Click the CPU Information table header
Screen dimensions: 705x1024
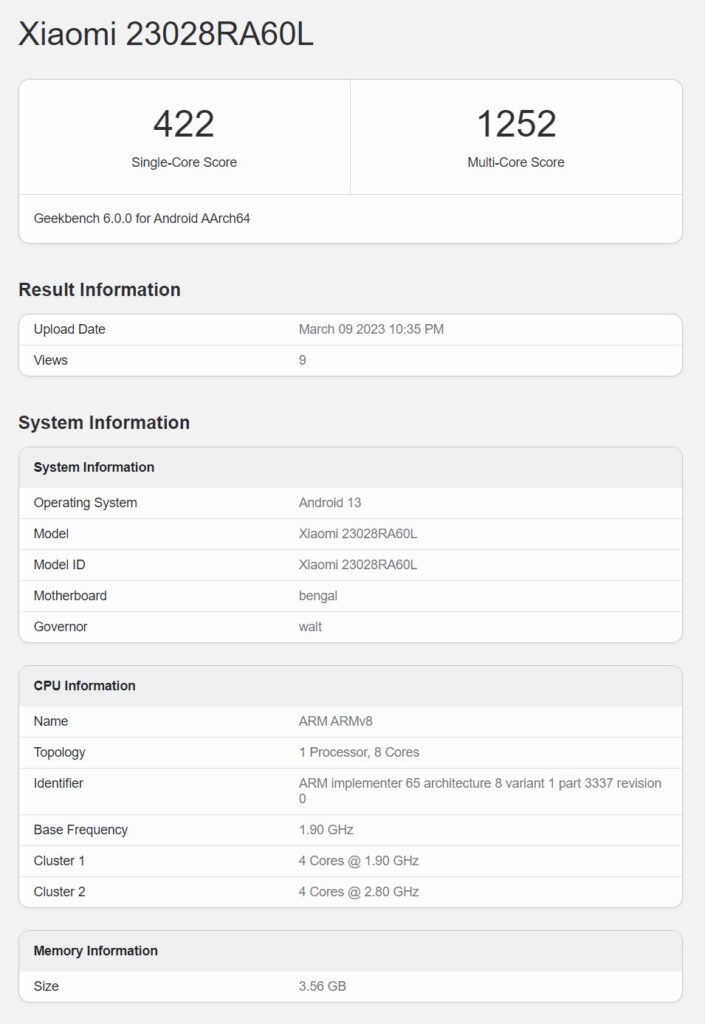point(84,686)
